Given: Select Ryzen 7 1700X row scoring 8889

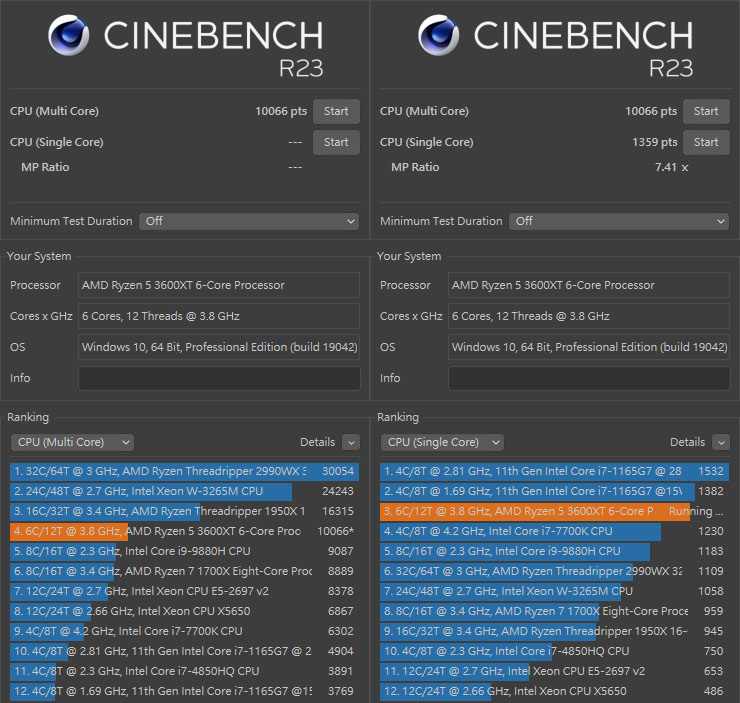Looking at the screenshot, I should (184, 571).
